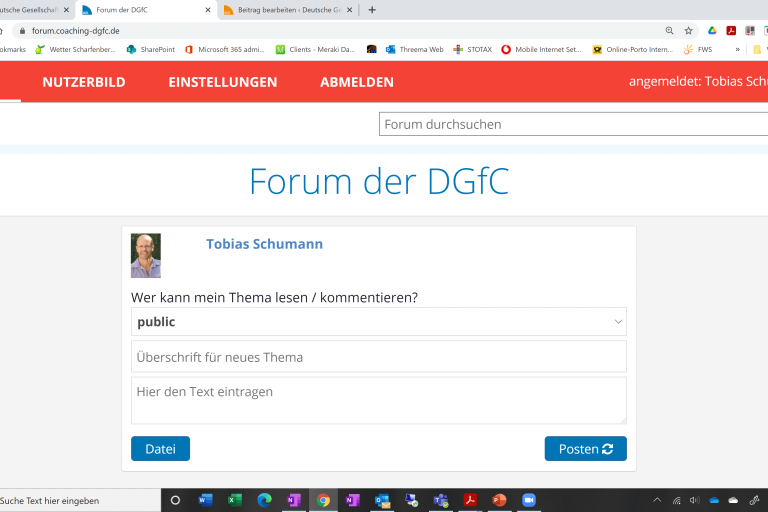Launch Excel from the Windows taskbar

(235, 500)
